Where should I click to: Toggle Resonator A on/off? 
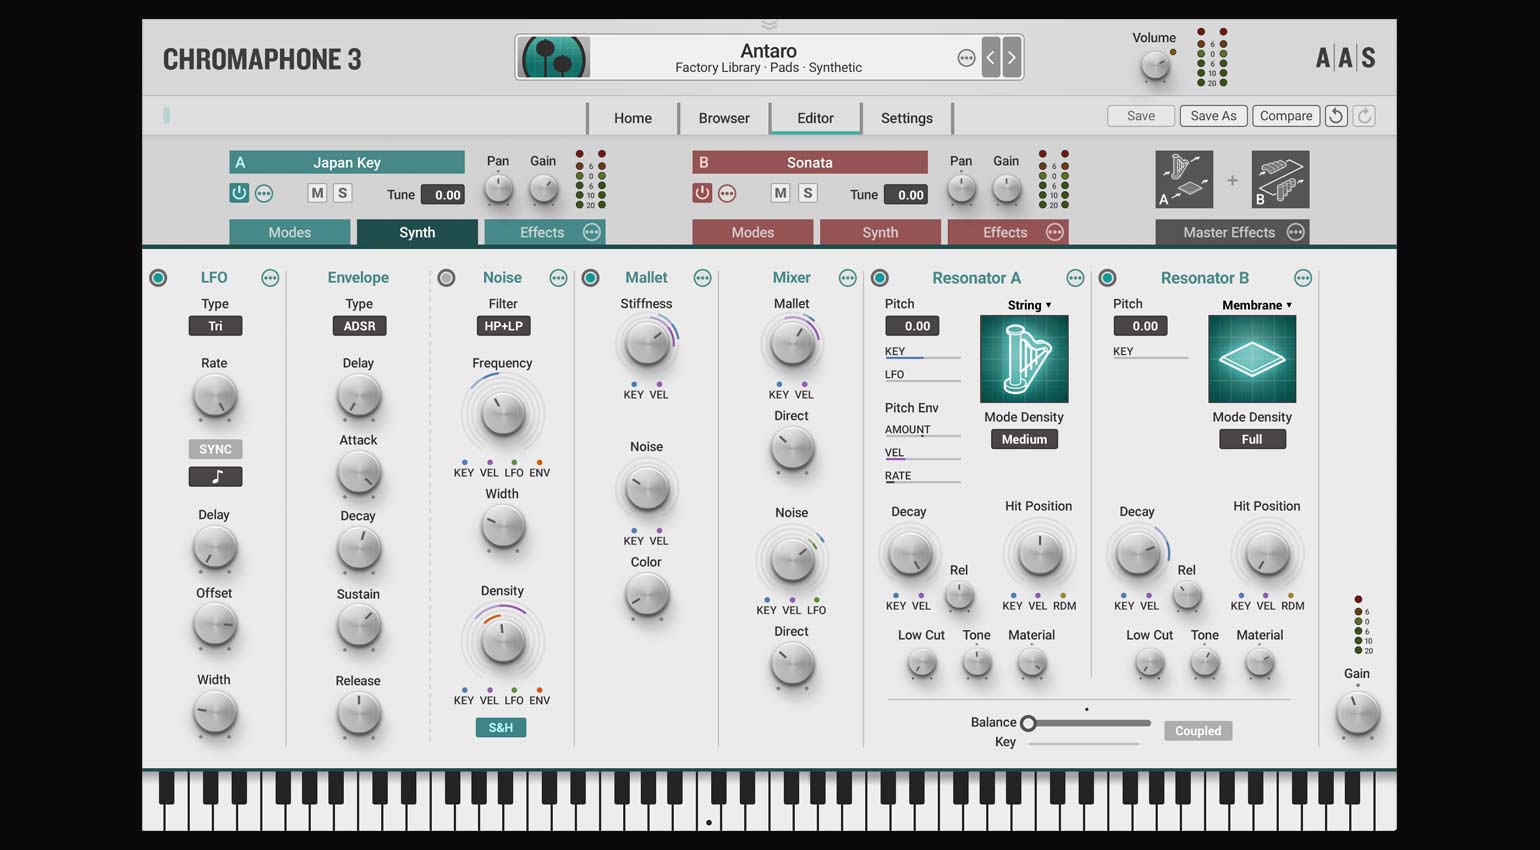(879, 278)
